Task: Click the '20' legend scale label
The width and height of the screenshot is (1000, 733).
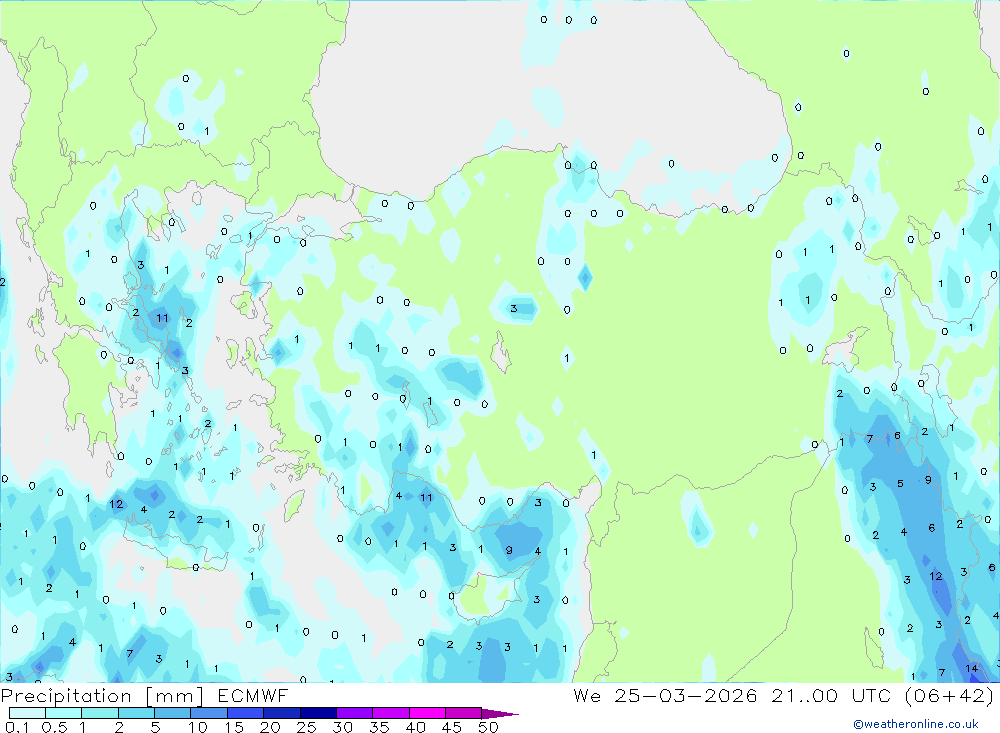Action: (270, 727)
